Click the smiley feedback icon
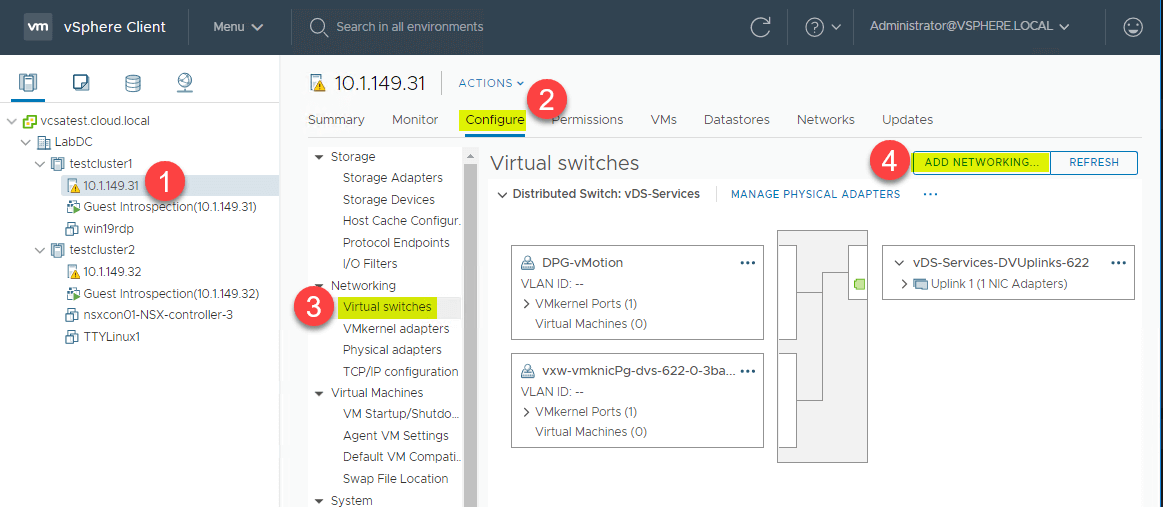Viewport: 1163px width, 507px height. click(x=1133, y=27)
